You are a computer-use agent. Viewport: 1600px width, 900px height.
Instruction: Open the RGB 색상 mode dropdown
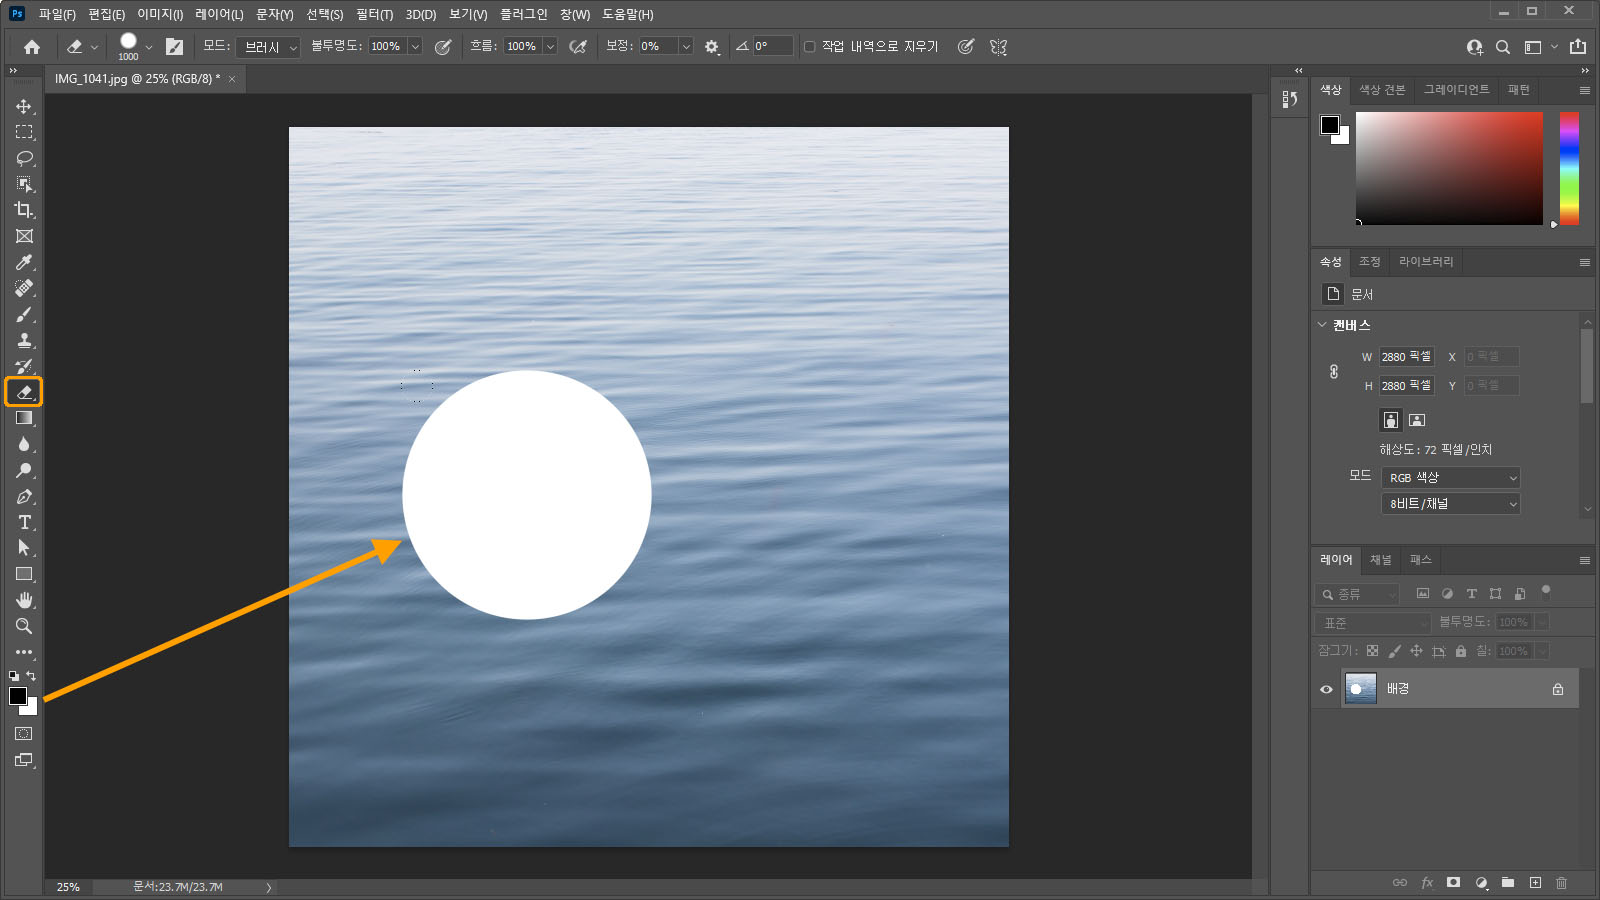click(x=1451, y=478)
